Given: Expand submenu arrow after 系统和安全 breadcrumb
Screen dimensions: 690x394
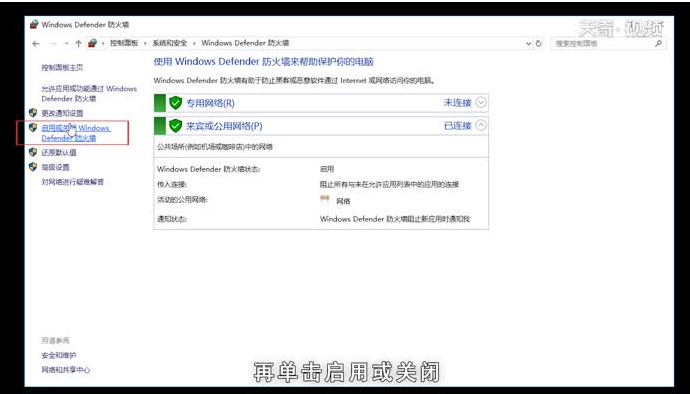Looking at the screenshot, I should tap(194, 43).
